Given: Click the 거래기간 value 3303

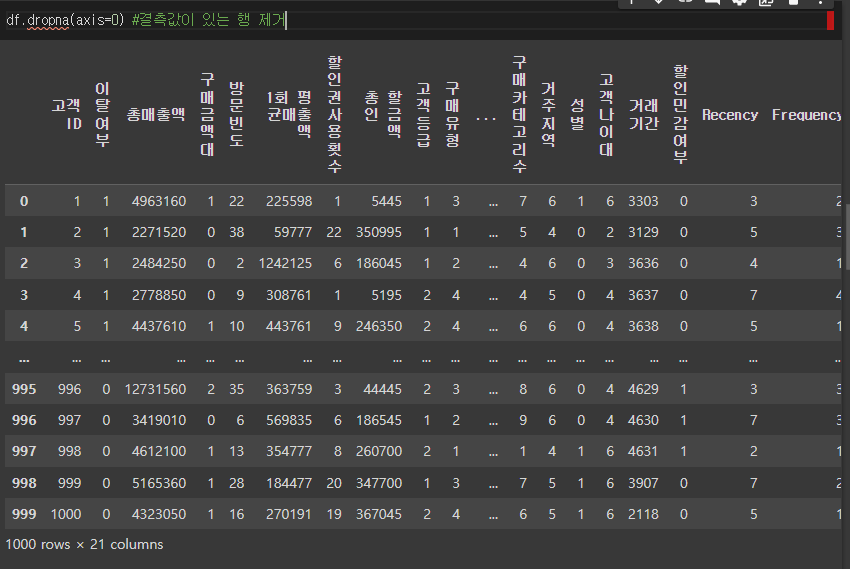Looking at the screenshot, I should coord(643,202).
